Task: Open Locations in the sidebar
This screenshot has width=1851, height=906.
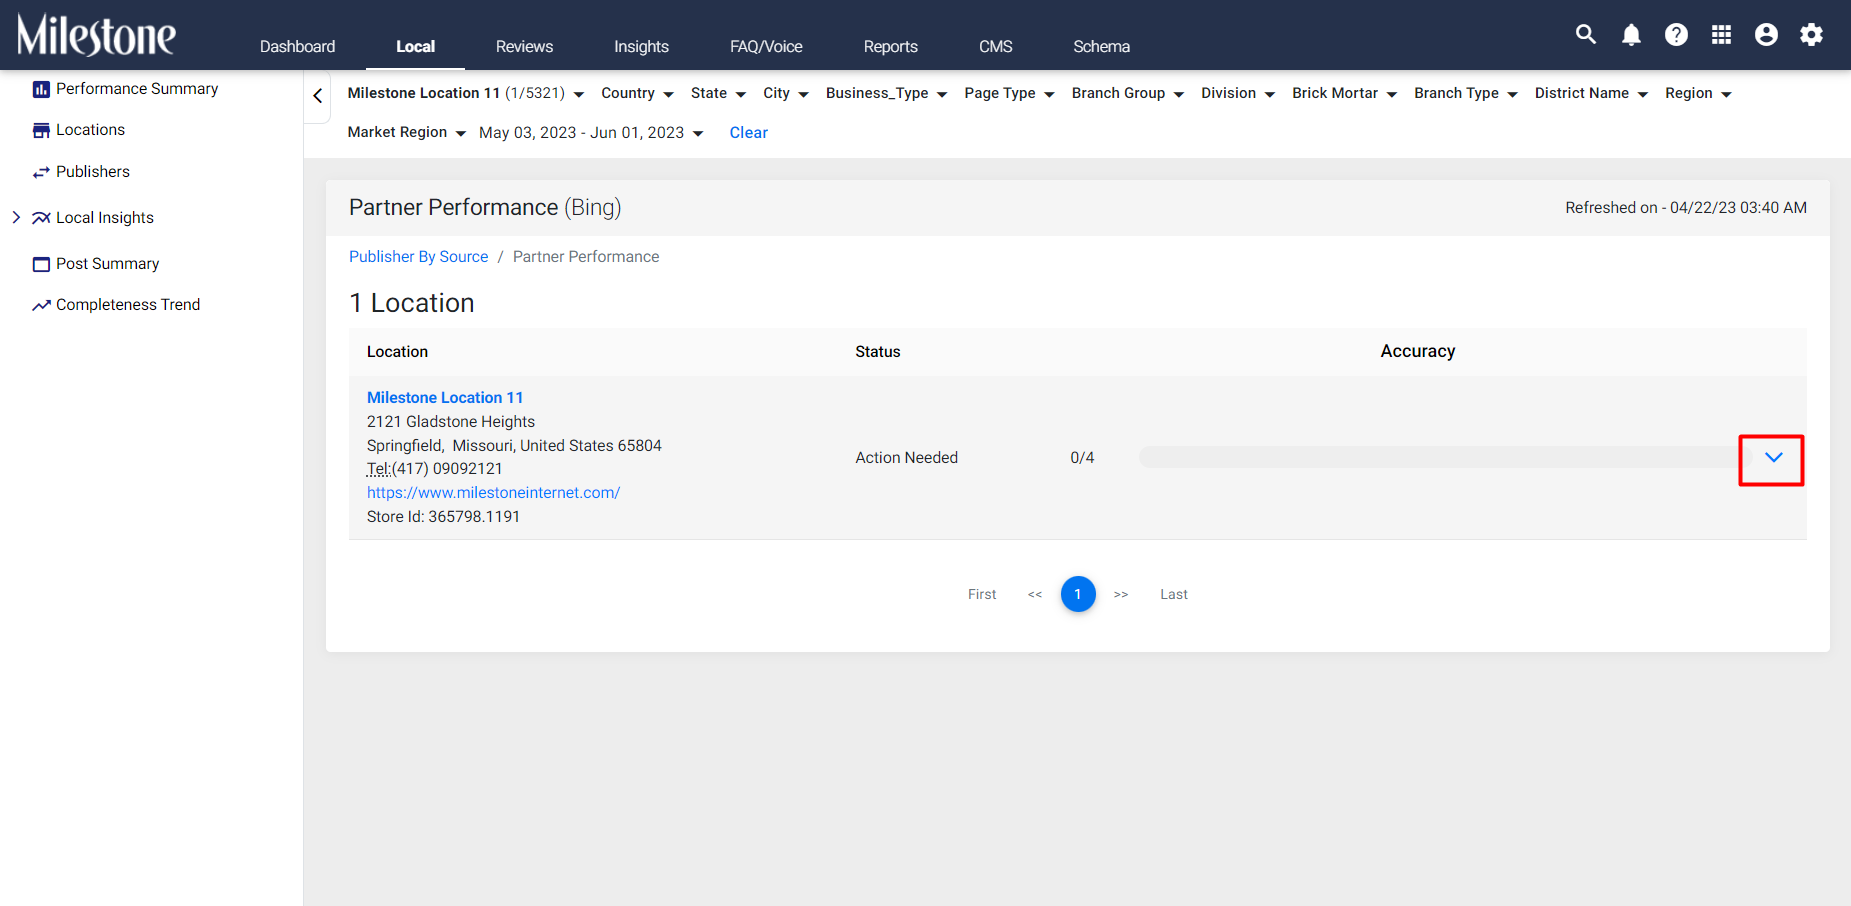Action: 90,130
